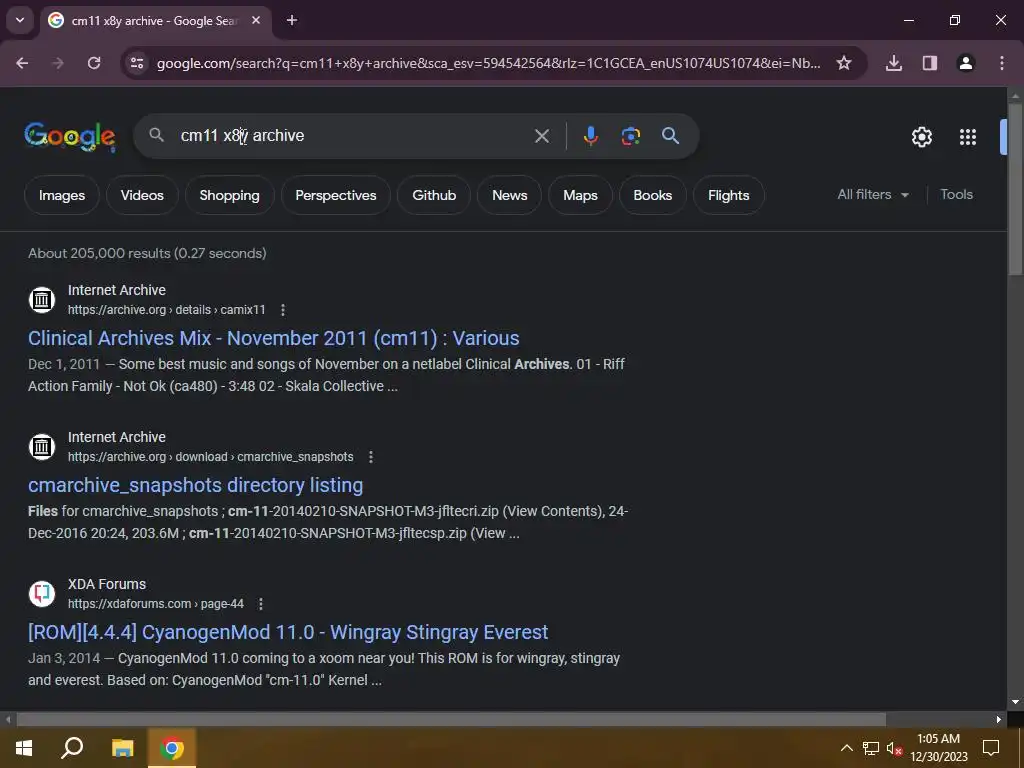Open new tab with plus button
The height and width of the screenshot is (768, 1024).
click(x=292, y=21)
